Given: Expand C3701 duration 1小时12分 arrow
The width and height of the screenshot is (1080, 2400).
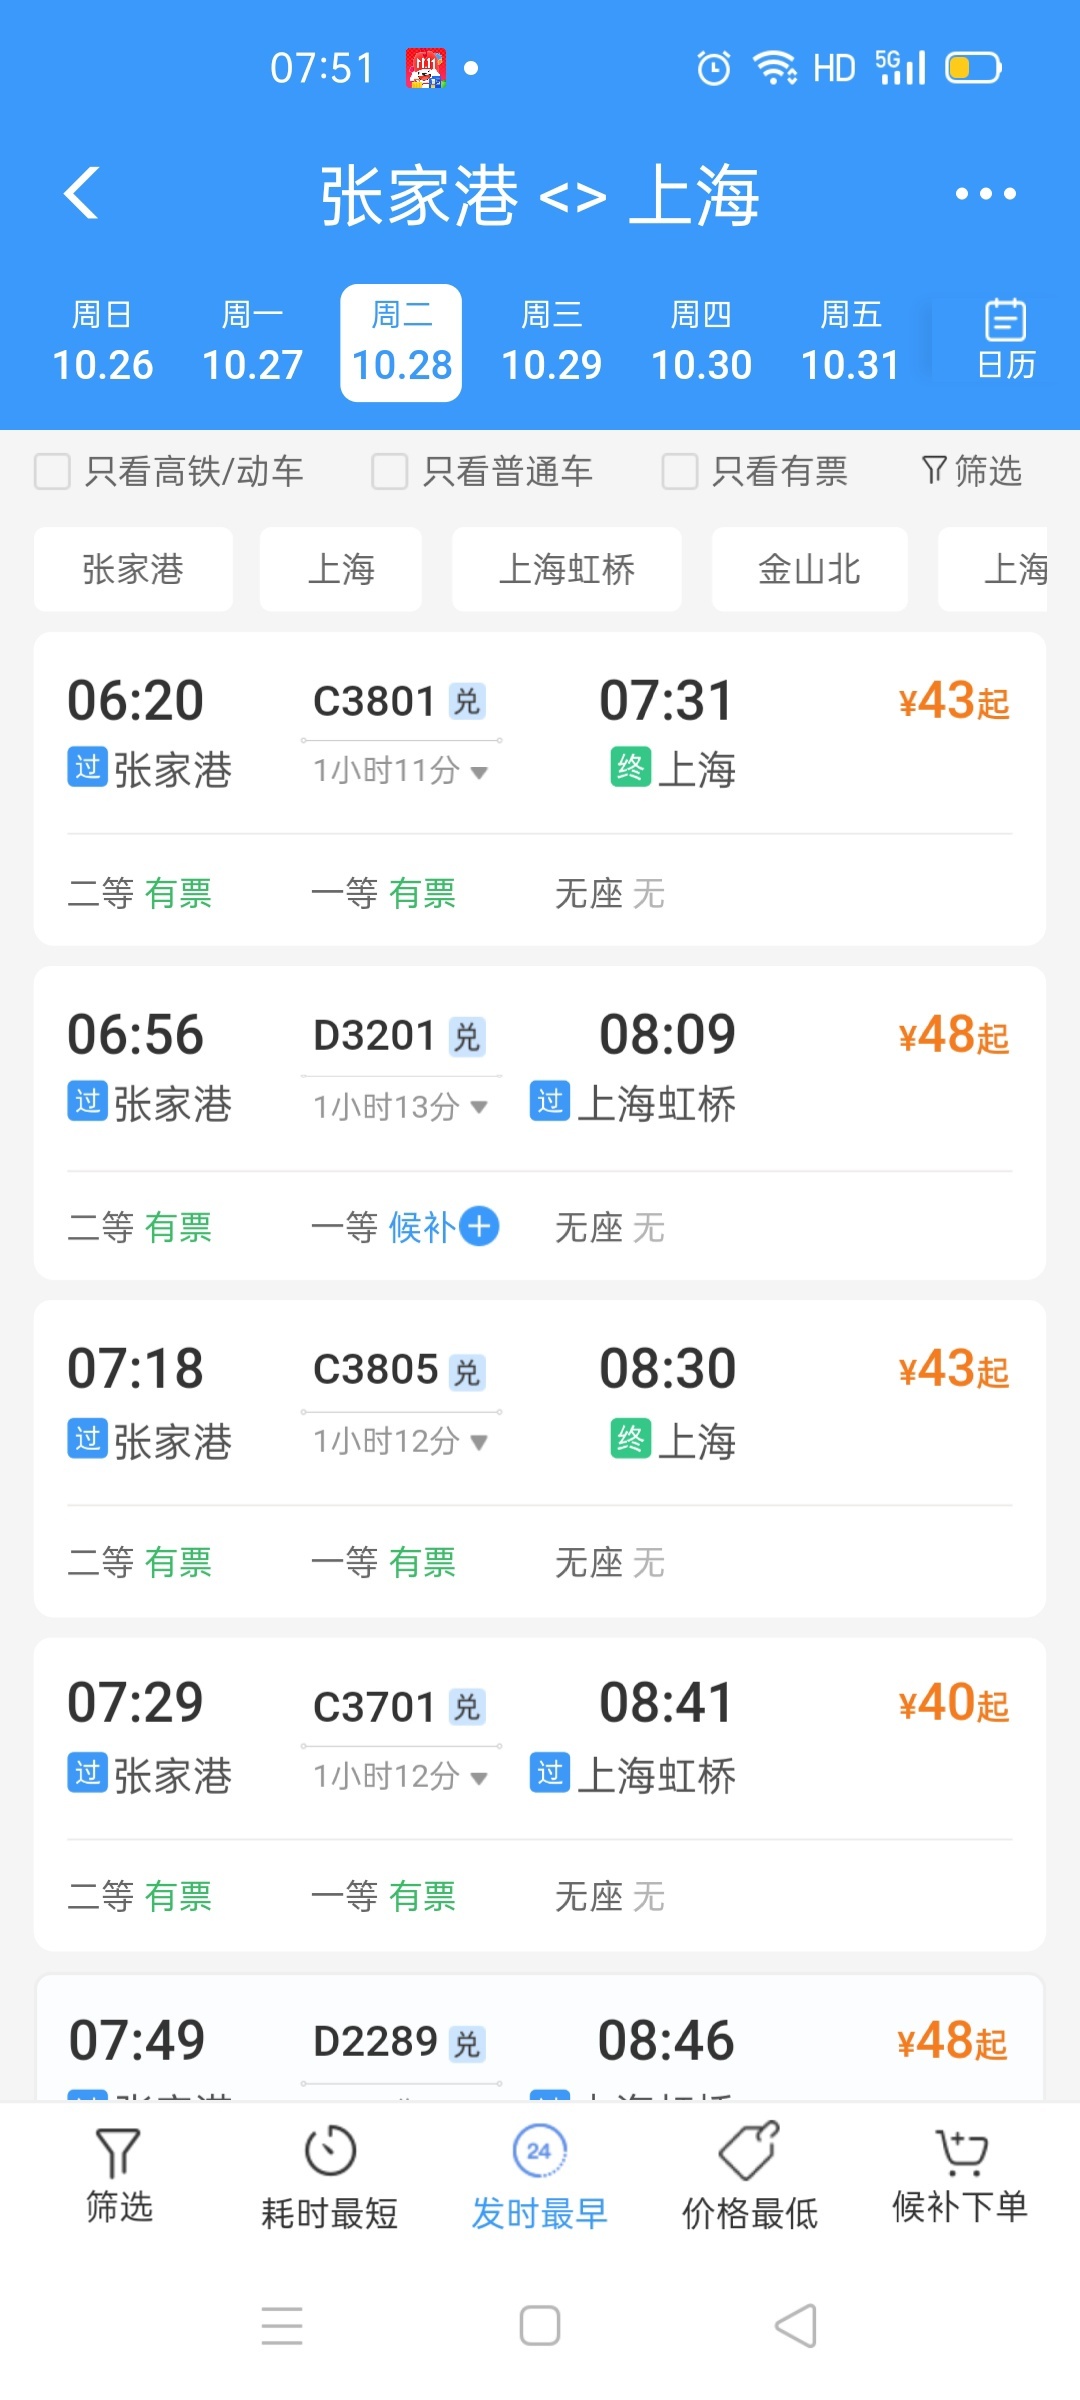Looking at the screenshot, I should 479,1777.
